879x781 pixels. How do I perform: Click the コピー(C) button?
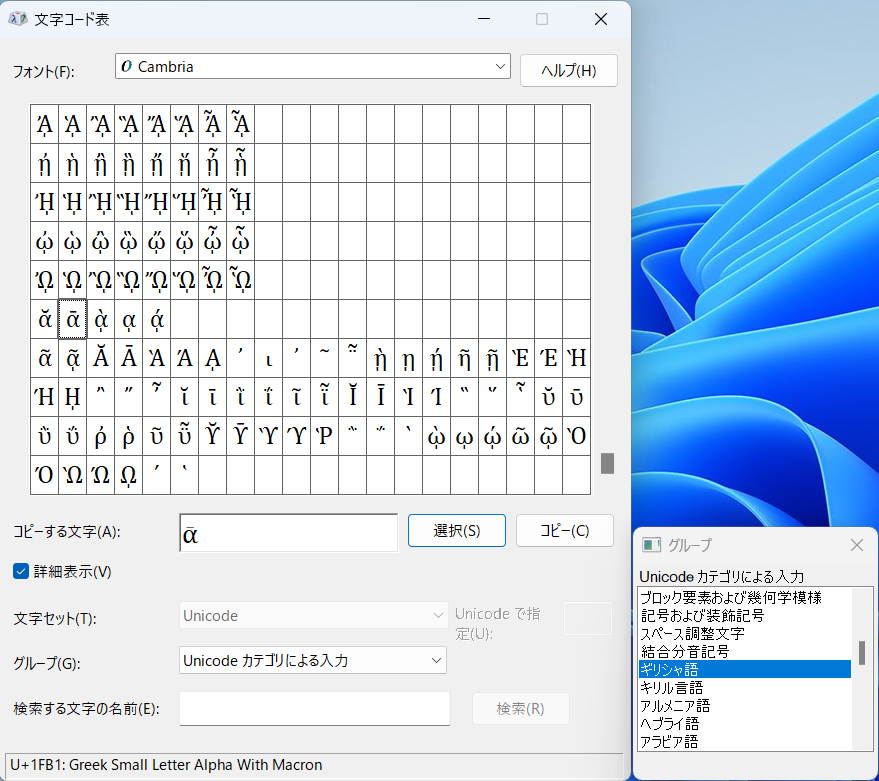point(565,530)
